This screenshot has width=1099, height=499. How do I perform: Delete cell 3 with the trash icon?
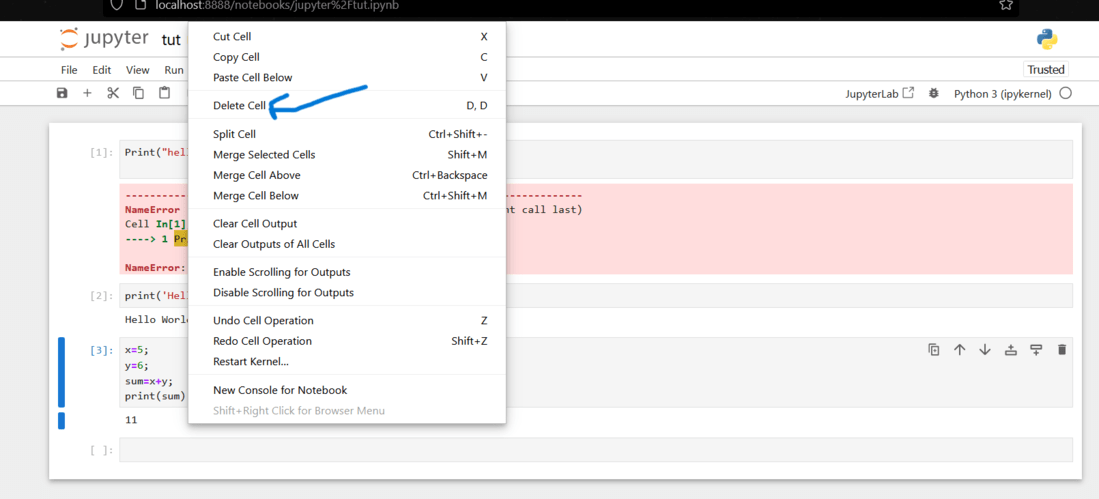tap(1062, 350)
